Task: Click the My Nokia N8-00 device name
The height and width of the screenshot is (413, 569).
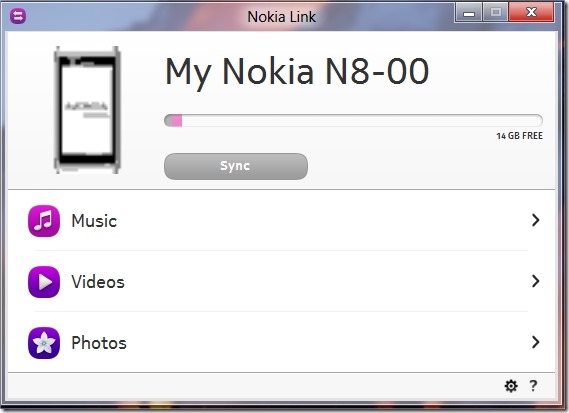Action: (297, 72)
